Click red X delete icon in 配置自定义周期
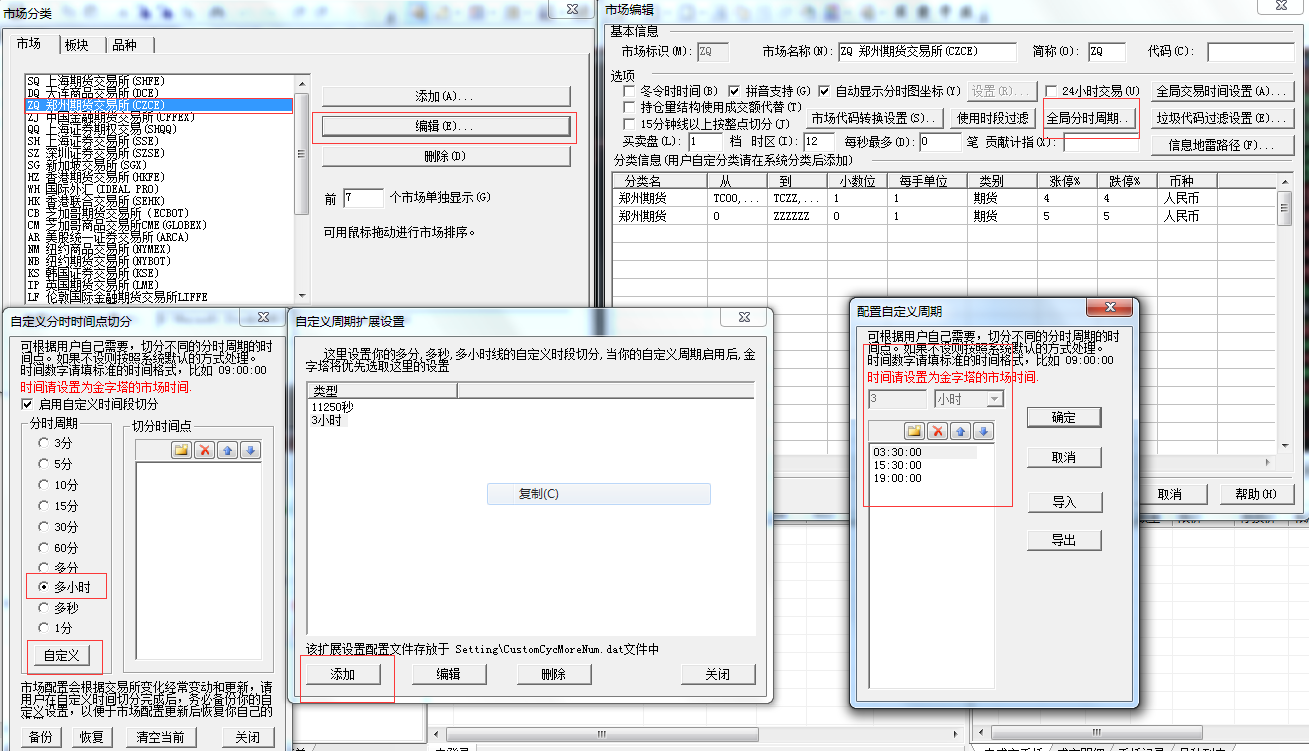The width and height of the screenshot is (1309, 751). click(x=937, y=431)
